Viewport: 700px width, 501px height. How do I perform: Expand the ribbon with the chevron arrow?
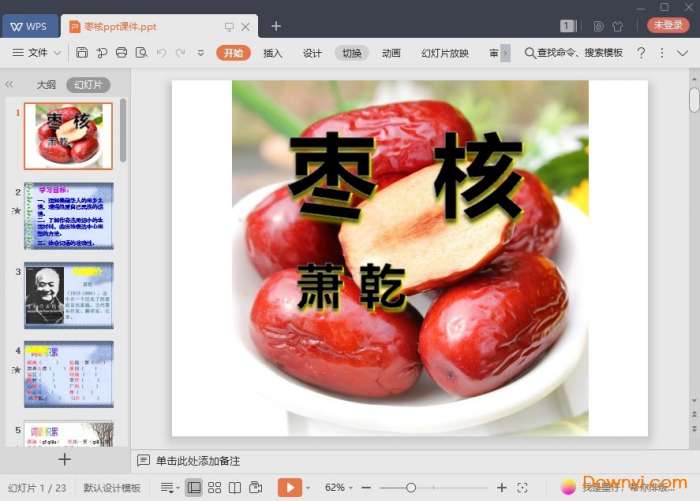coord(682,53)
